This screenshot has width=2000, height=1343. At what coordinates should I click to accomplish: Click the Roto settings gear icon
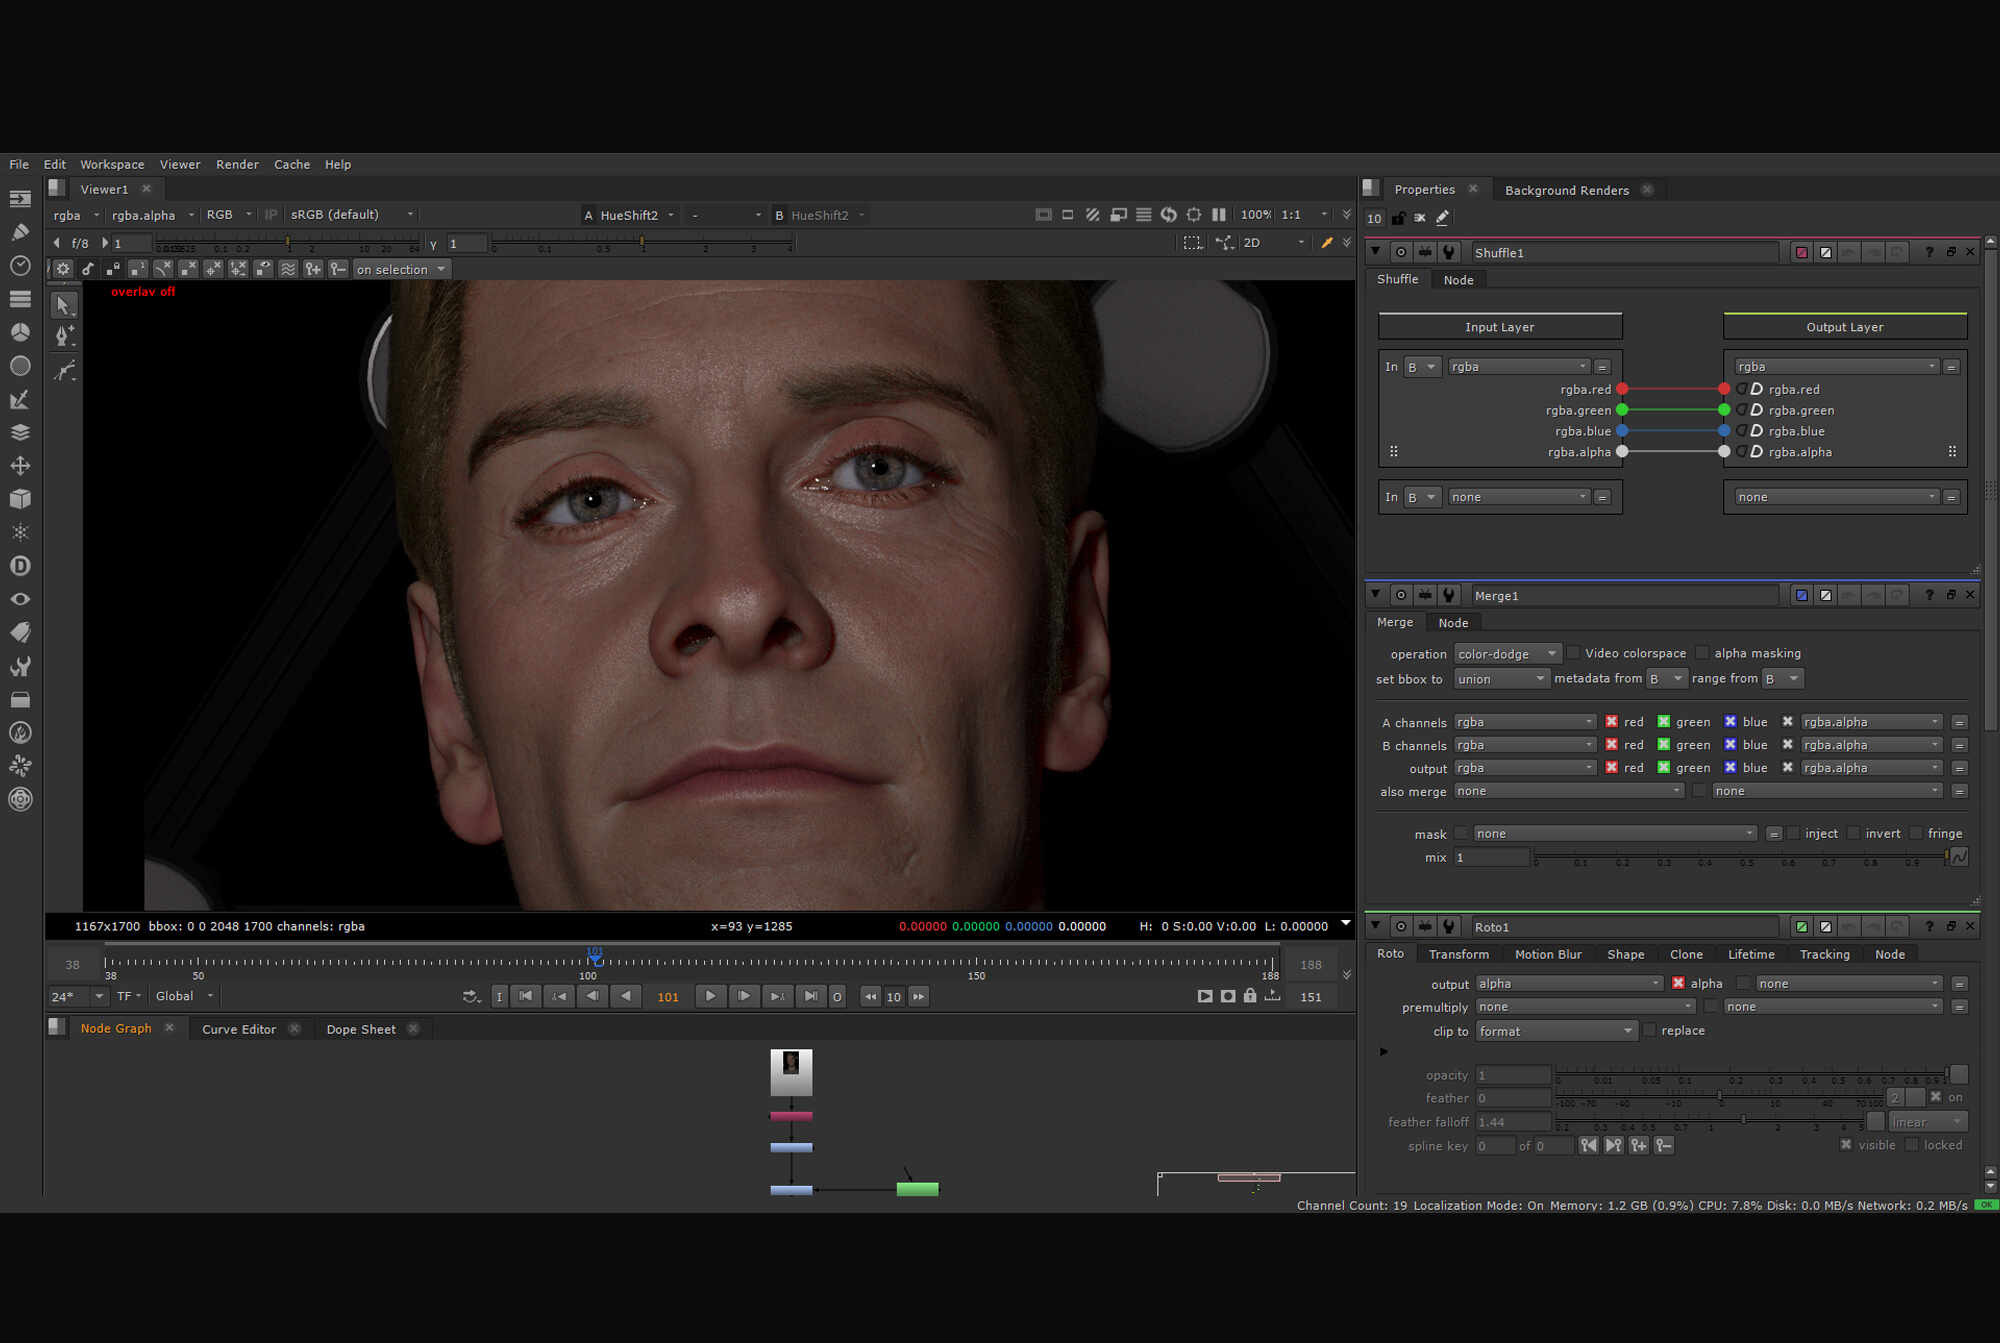(x=62, y=269)
